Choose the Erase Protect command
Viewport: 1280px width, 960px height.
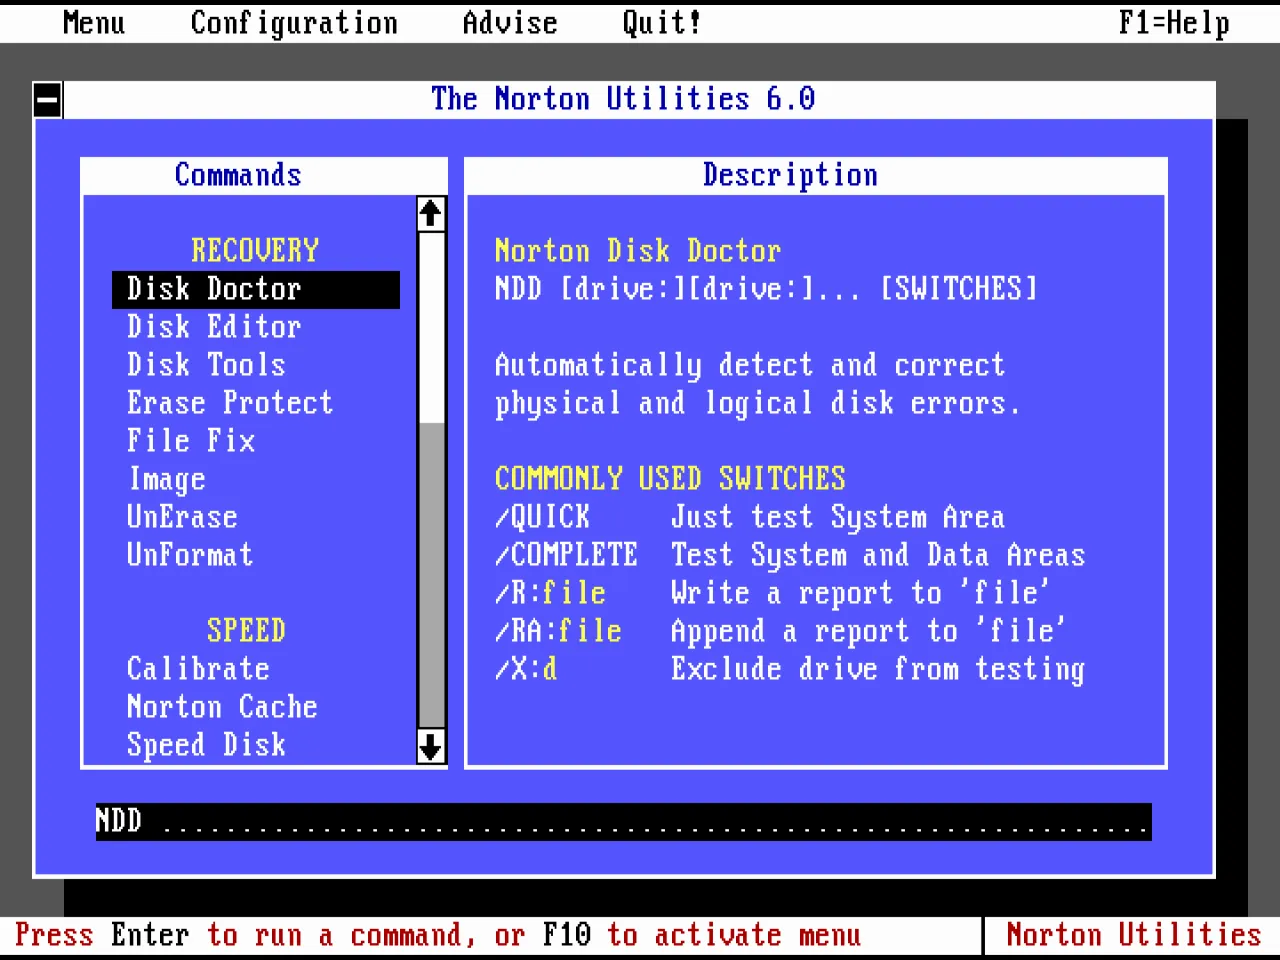pyautogui.click(x=229, y=403)
